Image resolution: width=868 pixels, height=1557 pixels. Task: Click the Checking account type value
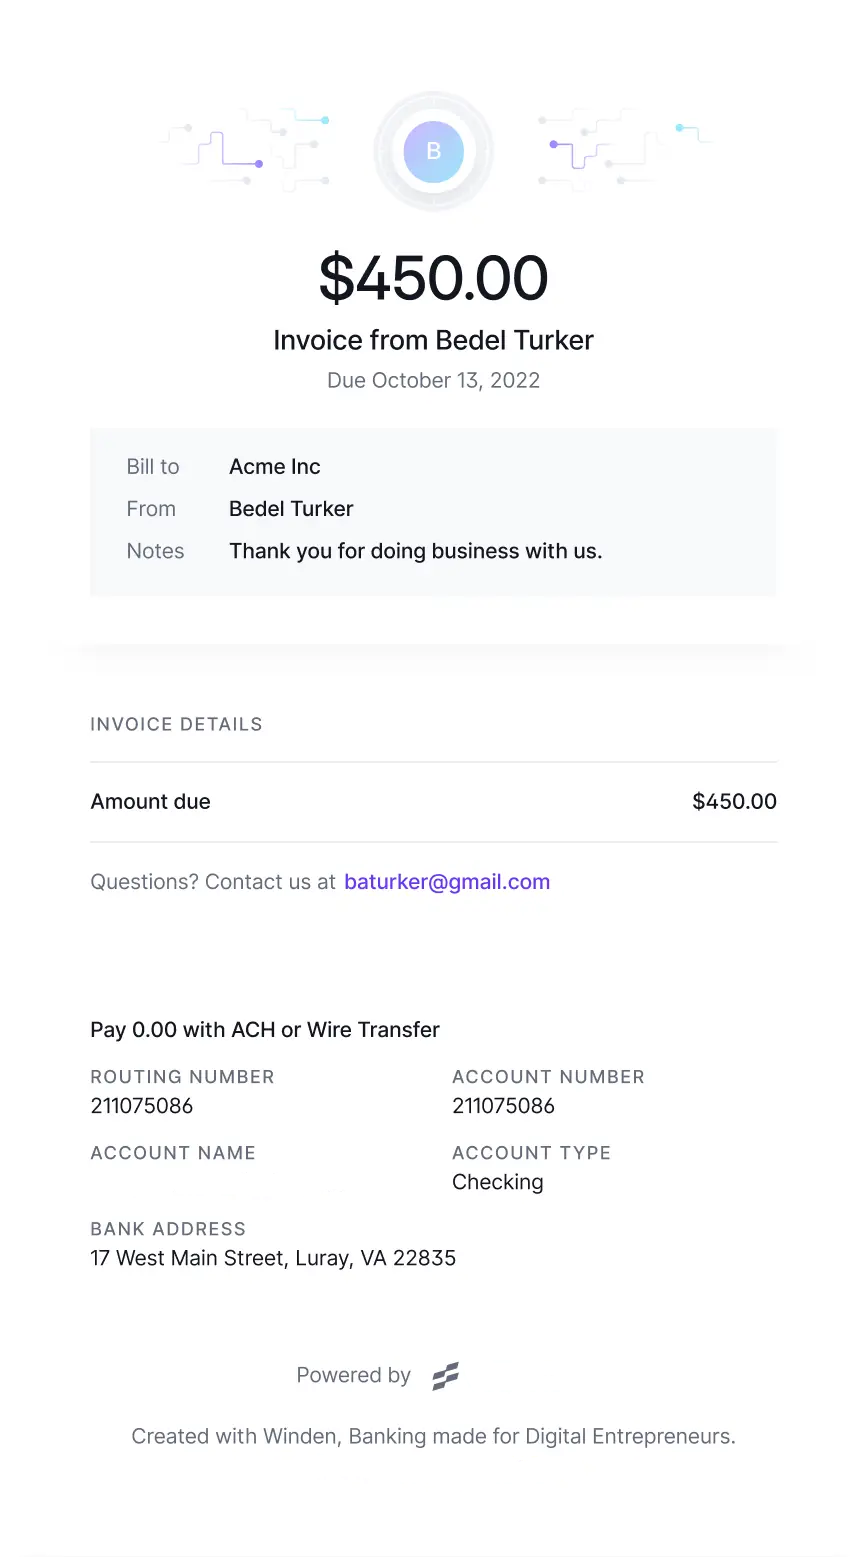498,1182
